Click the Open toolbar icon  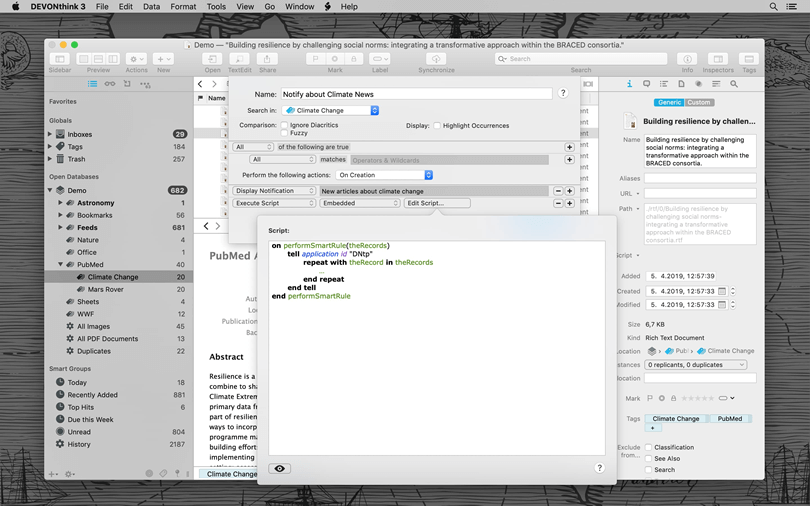(212, 59)
